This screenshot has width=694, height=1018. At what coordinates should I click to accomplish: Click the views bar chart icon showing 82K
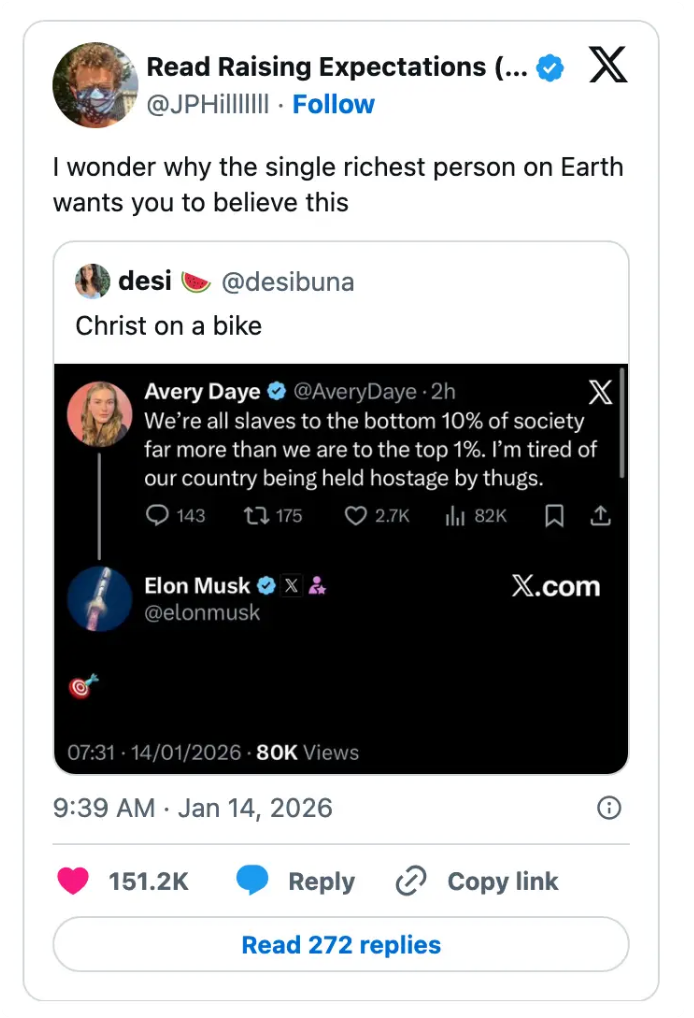point(455,515)
